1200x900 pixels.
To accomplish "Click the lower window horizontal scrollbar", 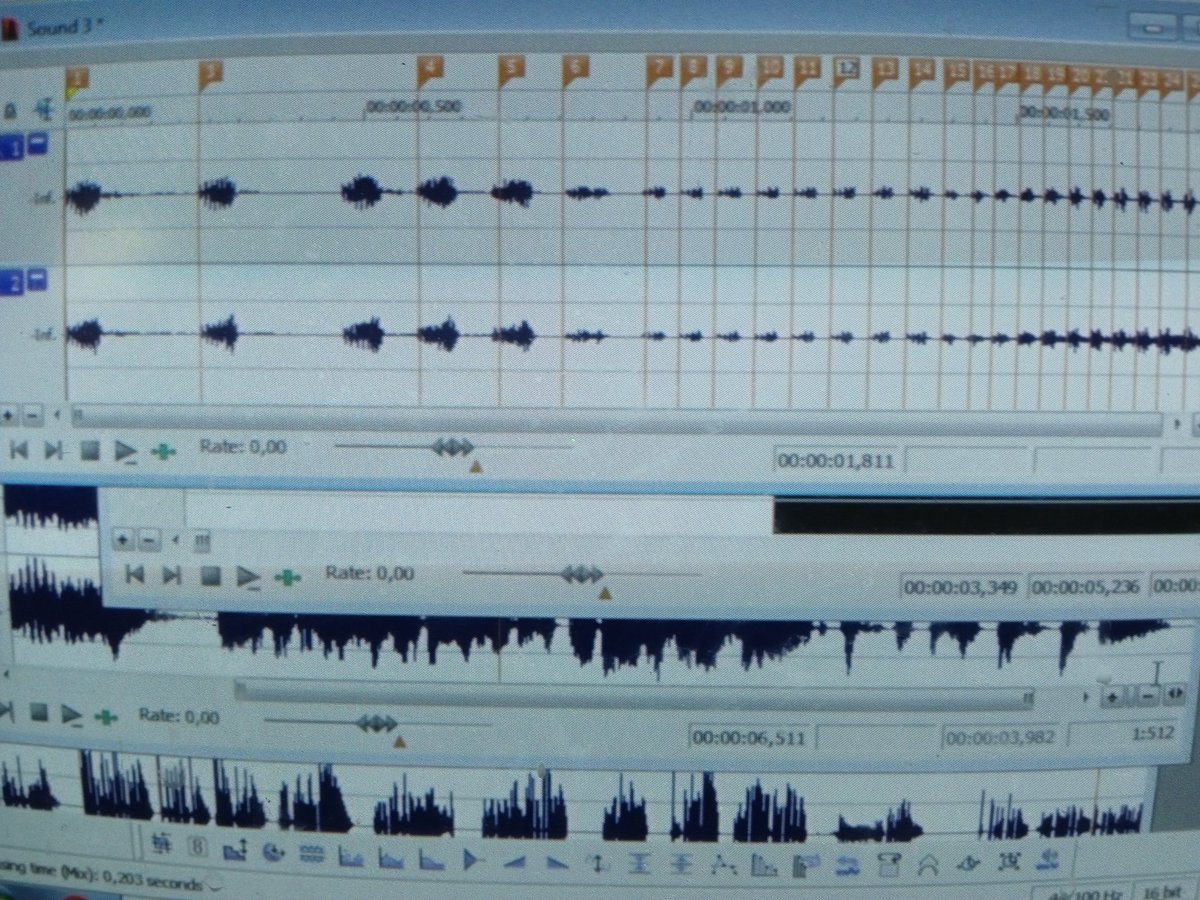I will 635,693.
